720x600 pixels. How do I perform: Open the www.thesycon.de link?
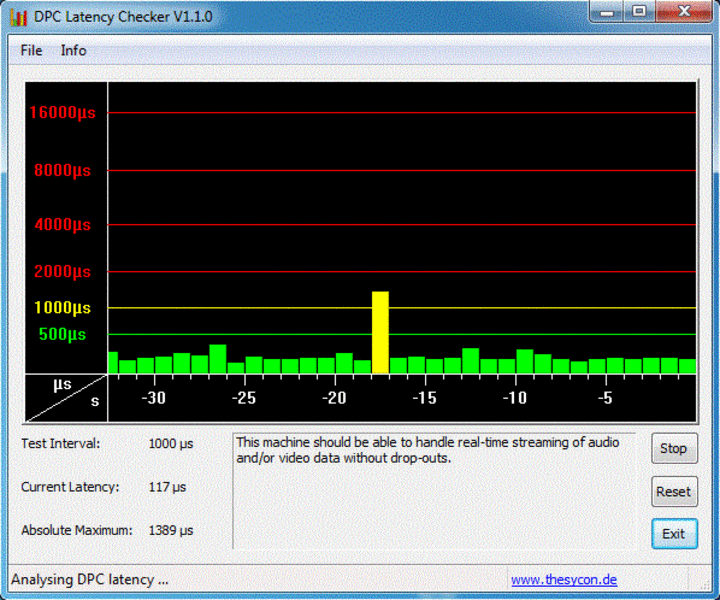point(564,580)
